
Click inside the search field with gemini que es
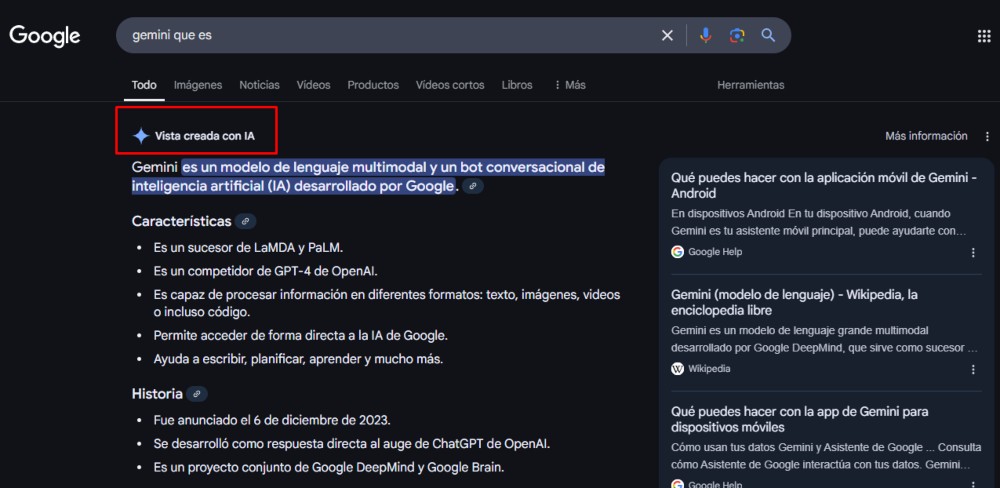pos(390,36)
